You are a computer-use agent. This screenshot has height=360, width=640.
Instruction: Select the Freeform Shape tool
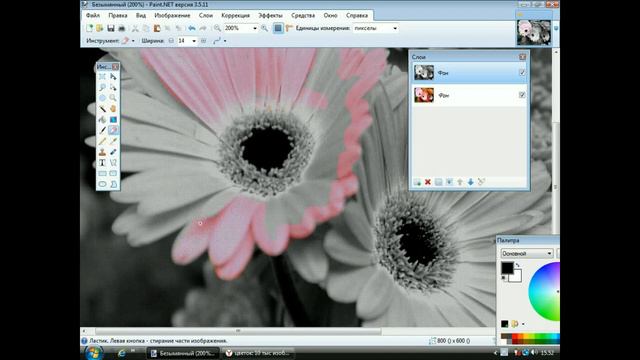pos(113,184)
